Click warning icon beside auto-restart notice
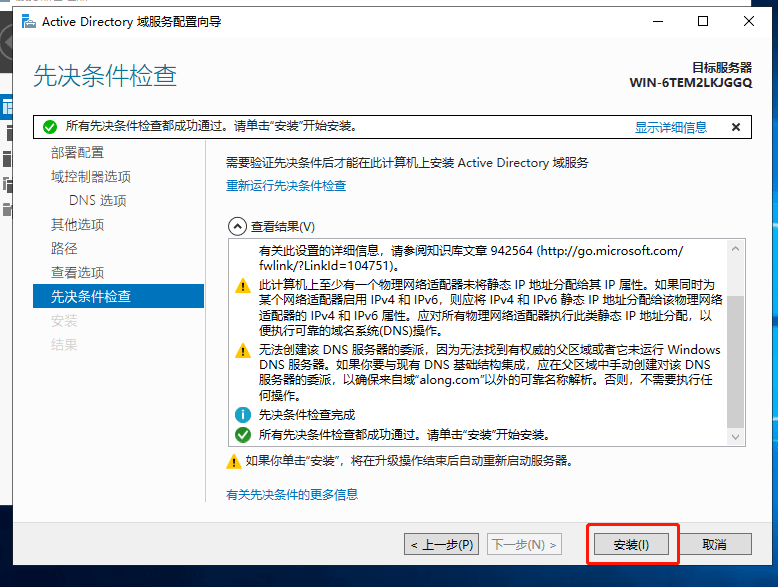778x587 pixels. [233, 461]
